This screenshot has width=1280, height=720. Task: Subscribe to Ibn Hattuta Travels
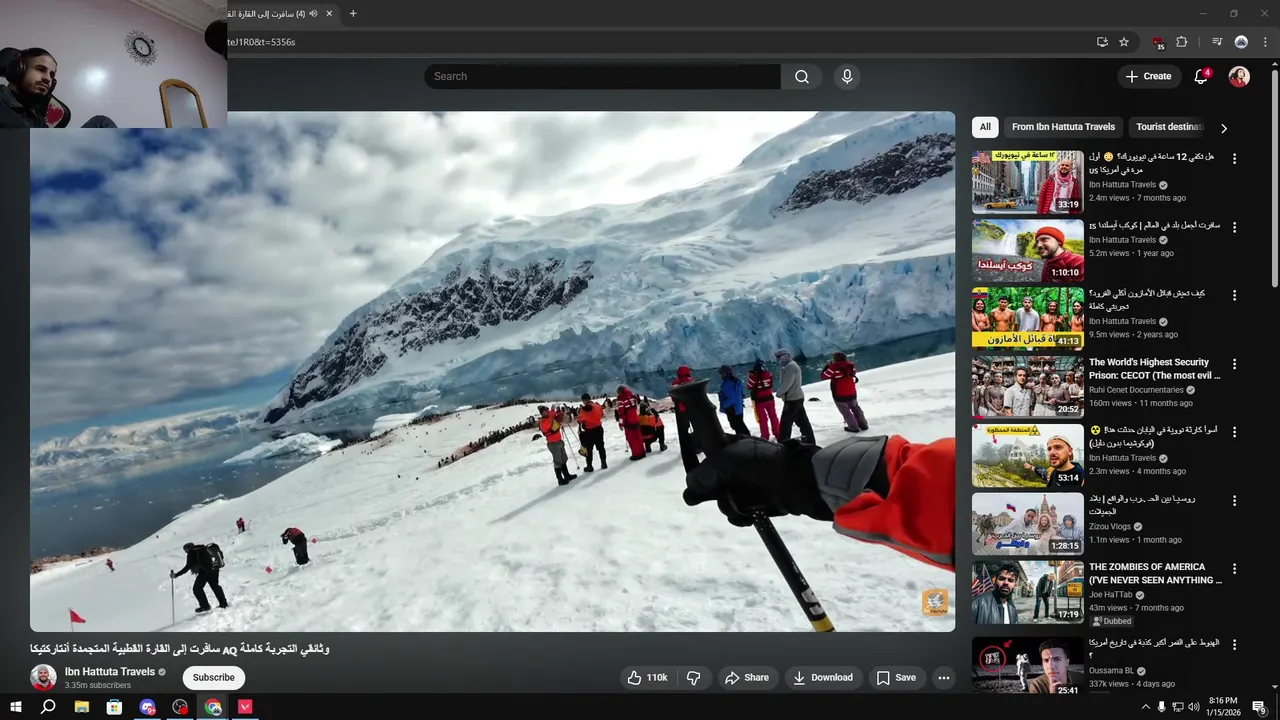point(213,678)
